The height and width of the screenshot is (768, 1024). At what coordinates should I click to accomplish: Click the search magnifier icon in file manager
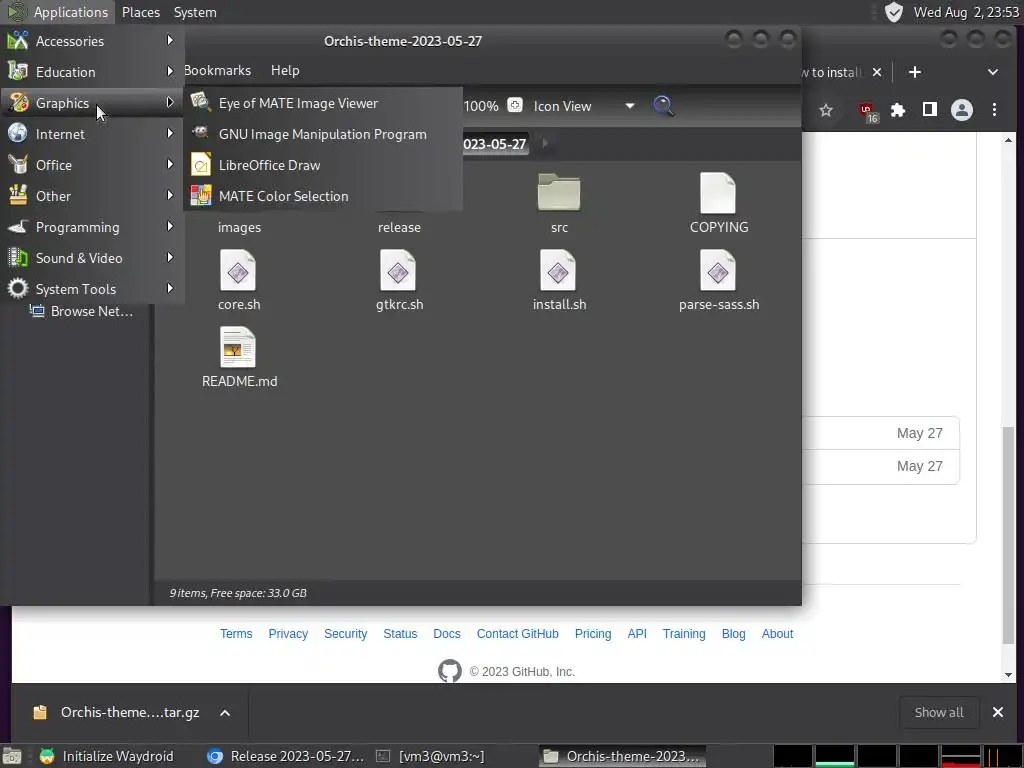663,106
